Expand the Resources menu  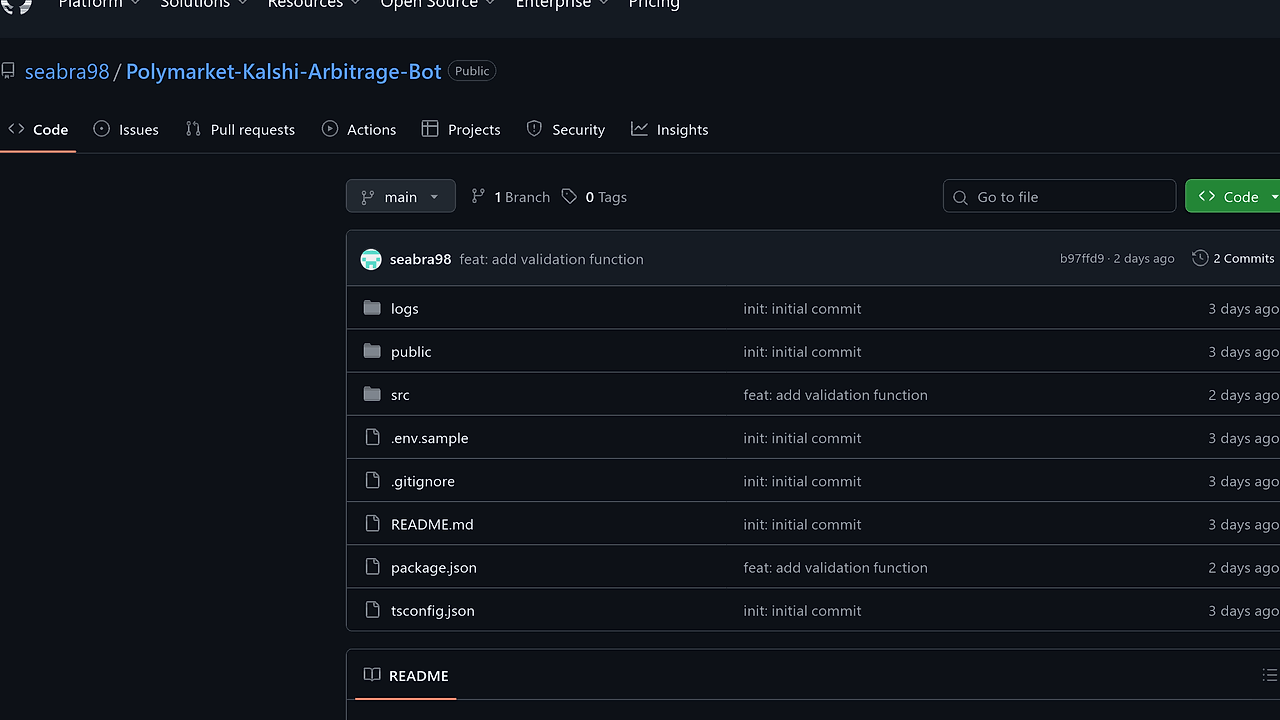(x=313, y=4)
